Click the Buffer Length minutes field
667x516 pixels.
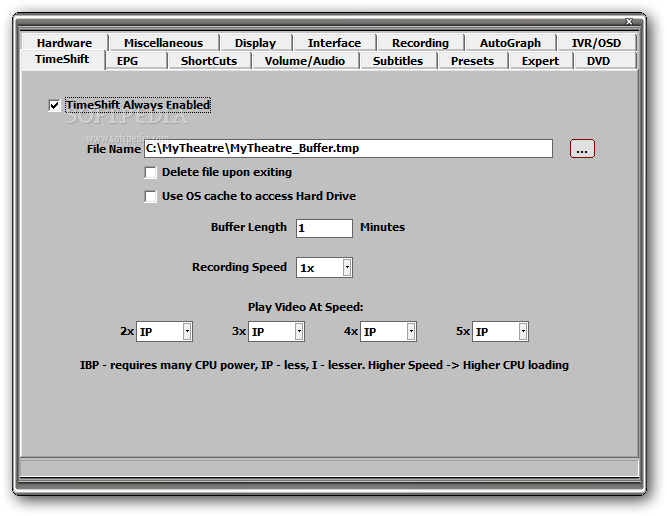(x=324, y=228)
